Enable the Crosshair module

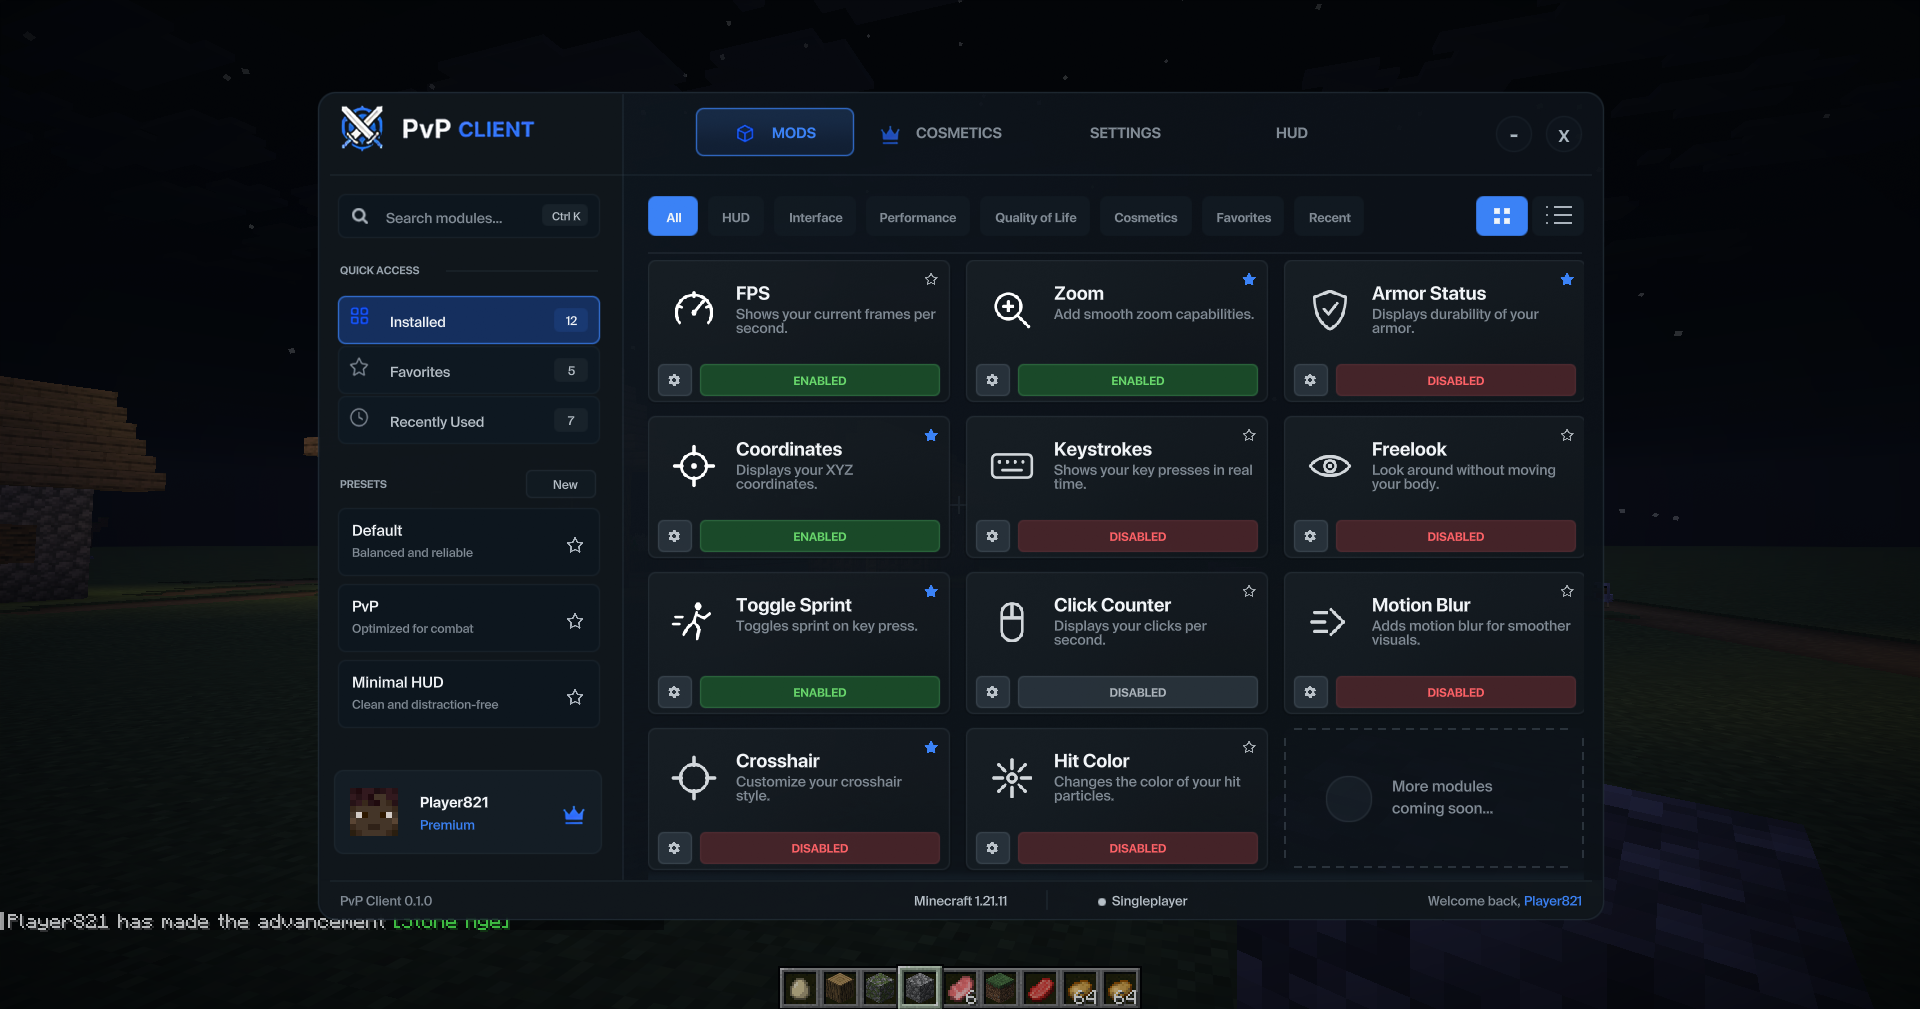click(820, 848)
